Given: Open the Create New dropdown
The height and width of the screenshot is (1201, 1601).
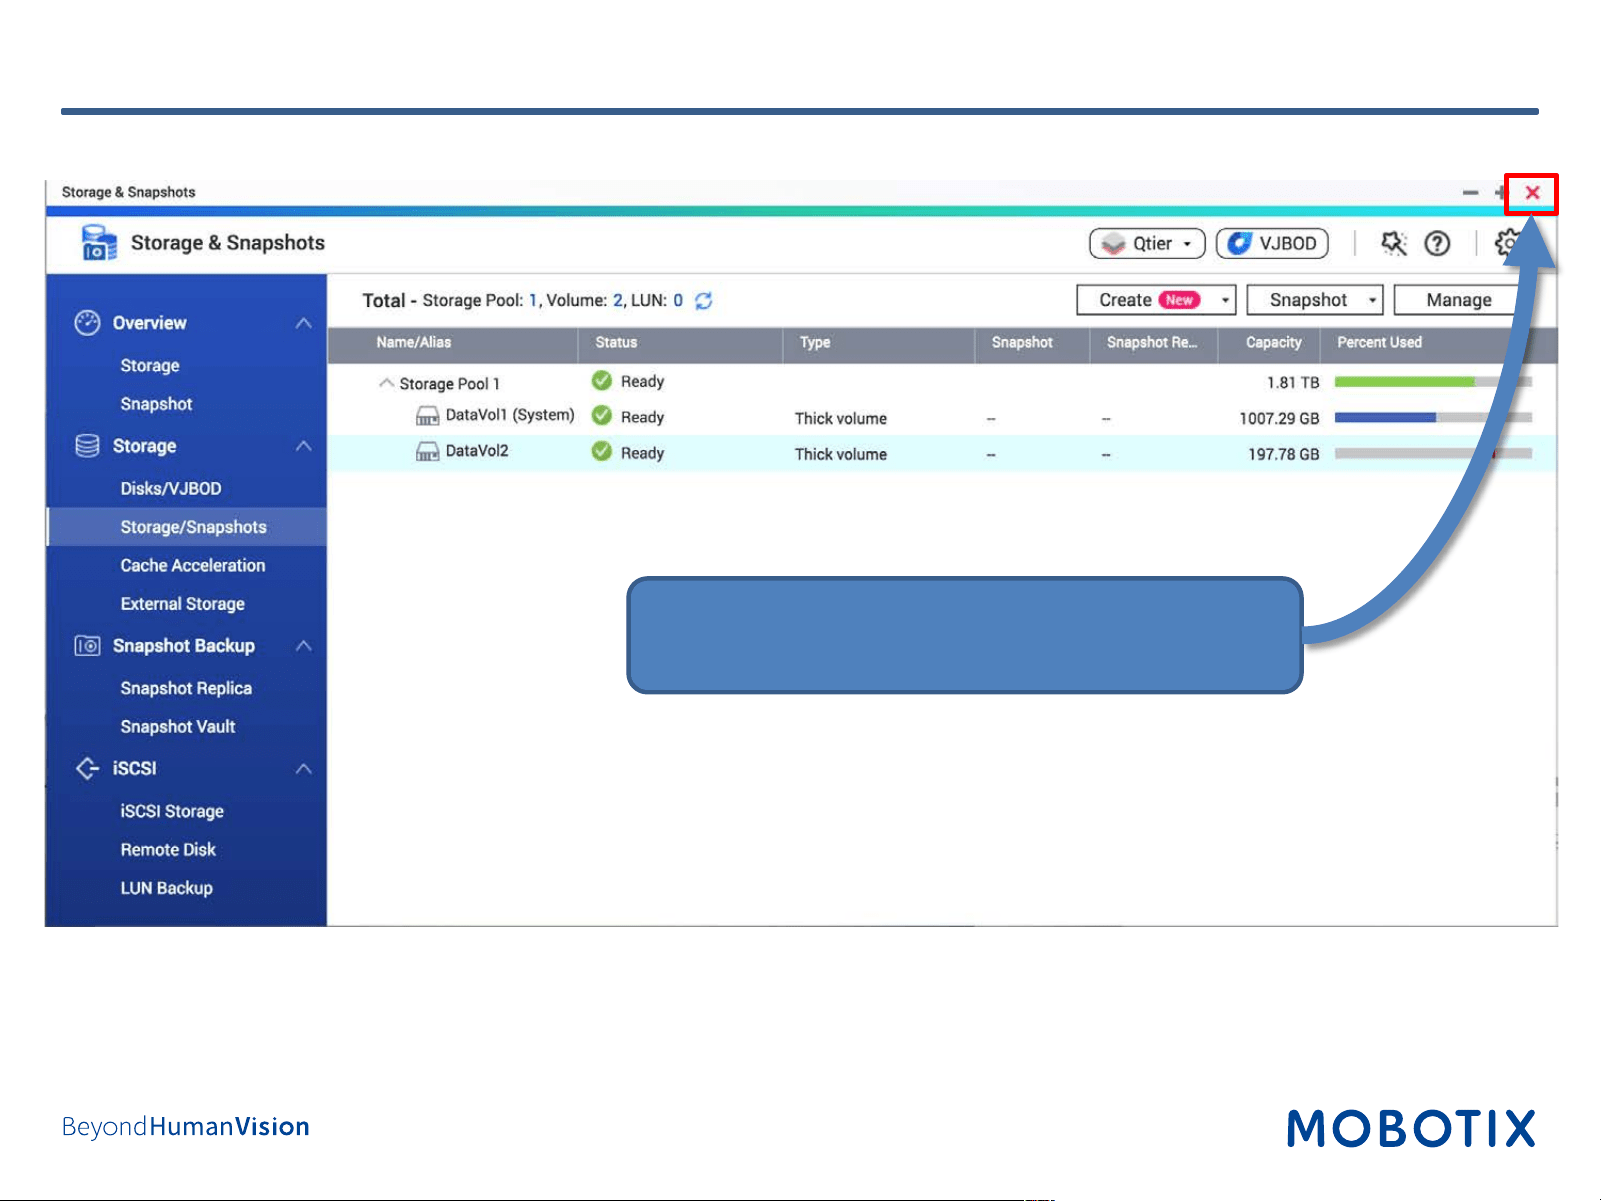Looking at the screenshot, I should pos(1156,300).
